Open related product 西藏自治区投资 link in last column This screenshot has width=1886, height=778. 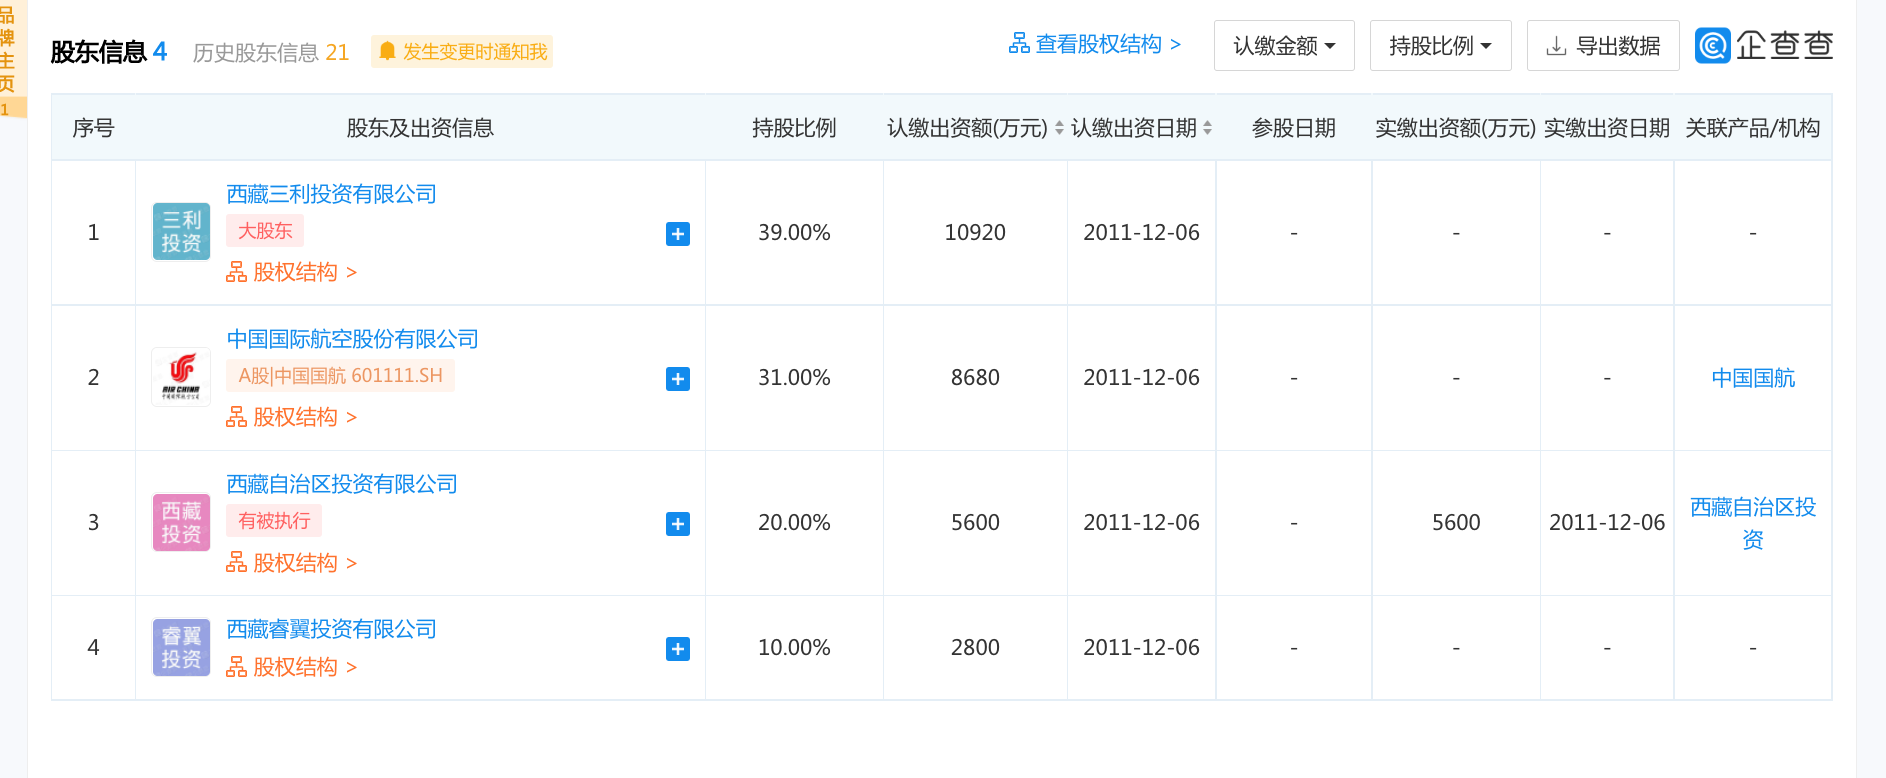pyautogui.click(x=1753, y=523)
